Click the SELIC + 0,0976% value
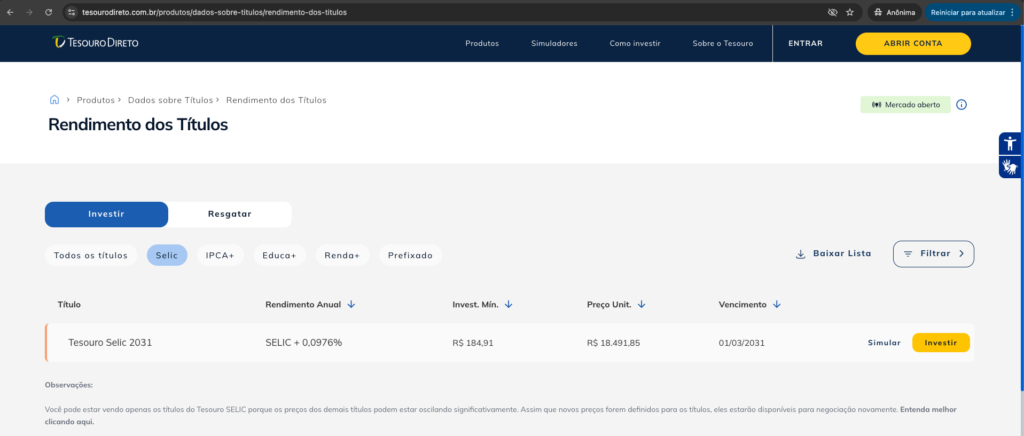 click(304, 342)
